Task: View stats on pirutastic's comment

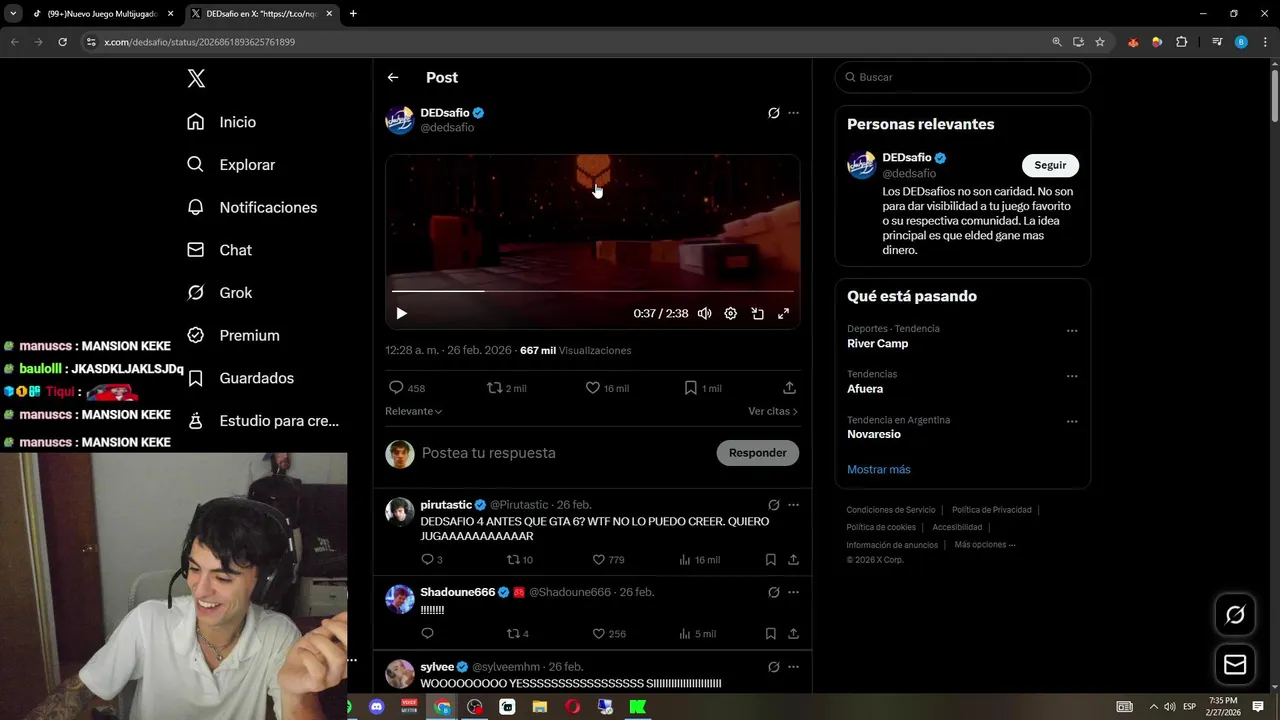Action: 699,560
